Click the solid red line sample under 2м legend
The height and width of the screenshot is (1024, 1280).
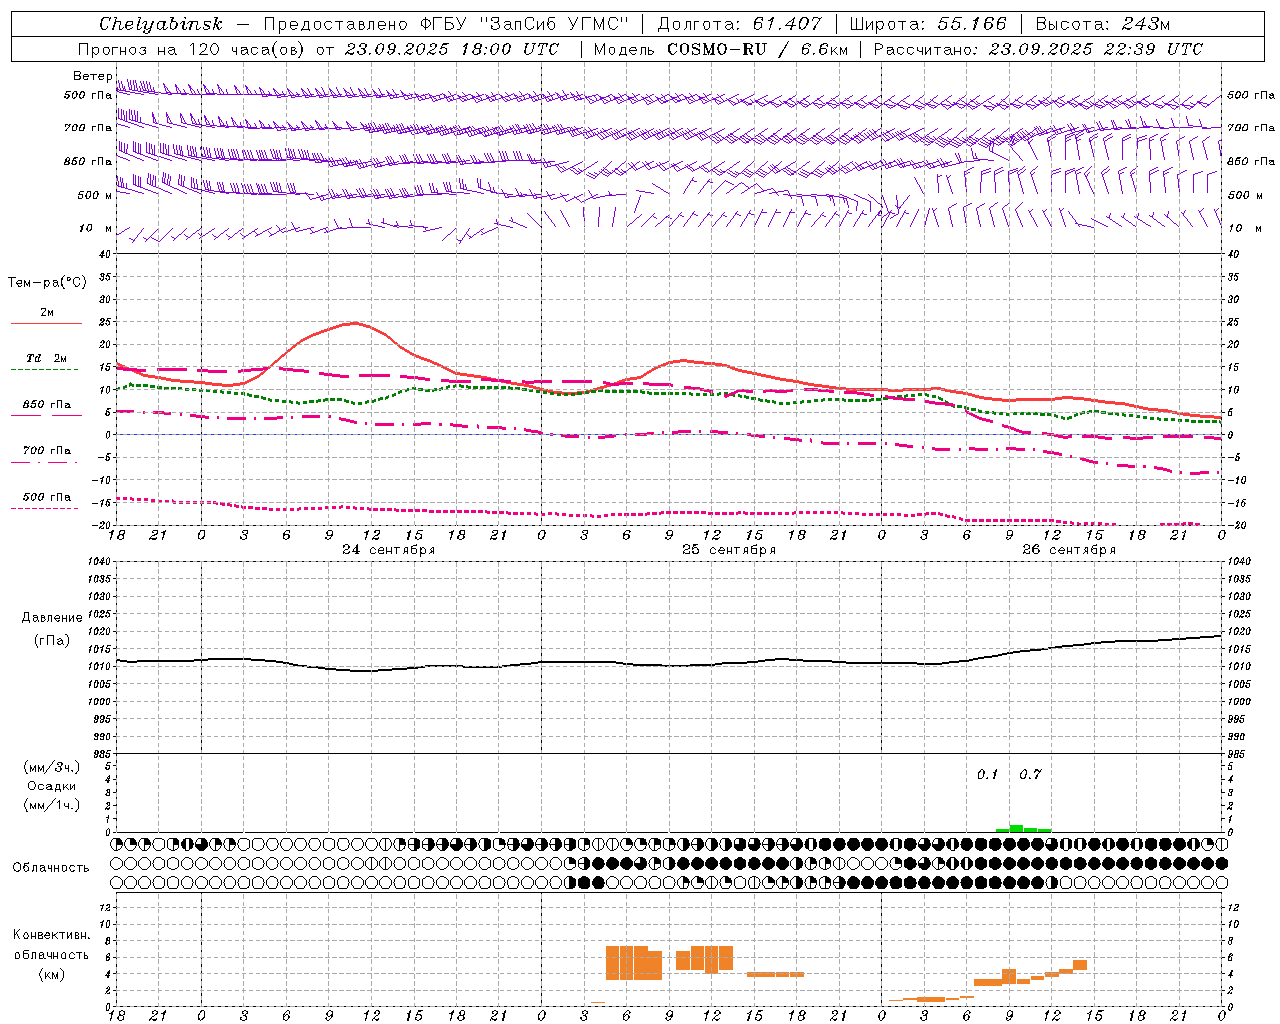(46, 323)
